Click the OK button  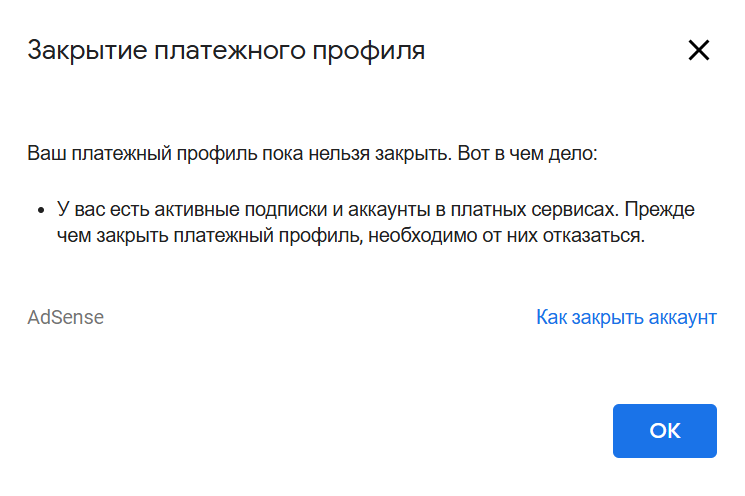tap(665, 431)
